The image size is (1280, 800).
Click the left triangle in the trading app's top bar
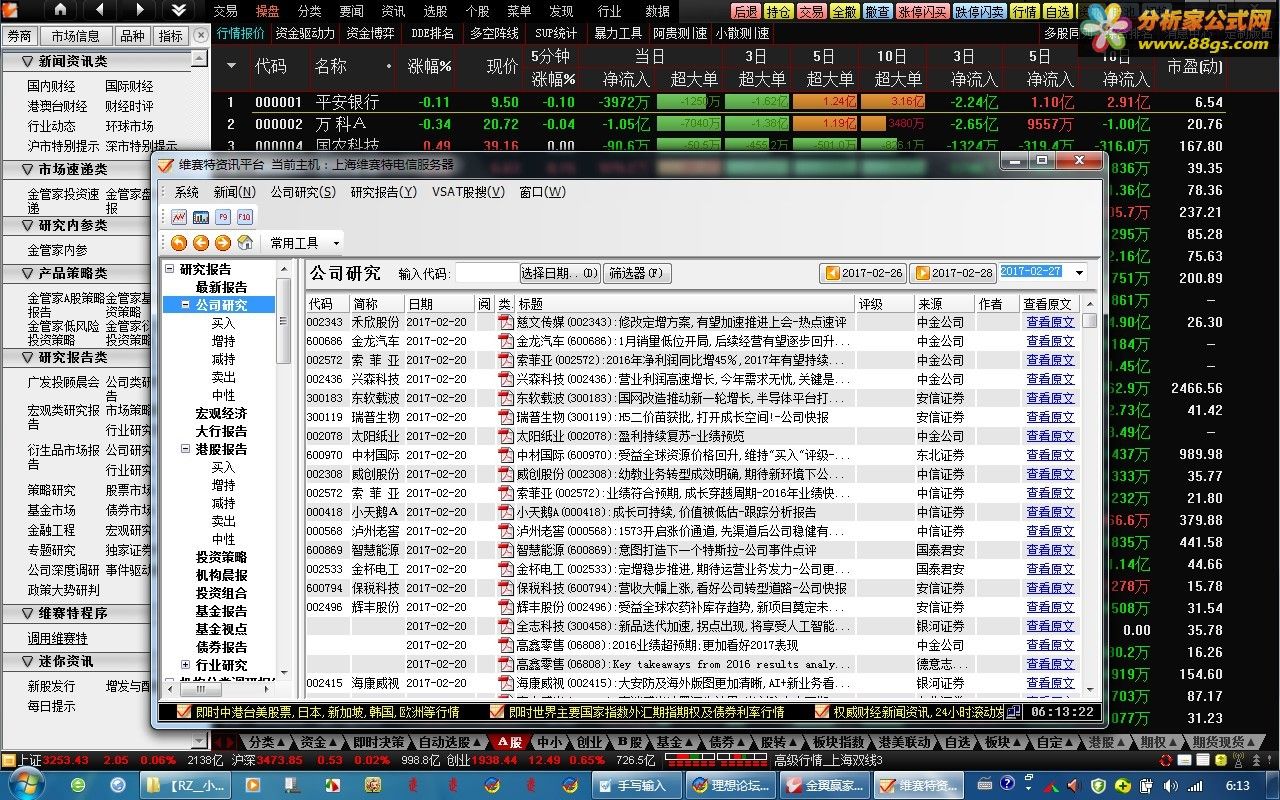(x=99, y=10)
